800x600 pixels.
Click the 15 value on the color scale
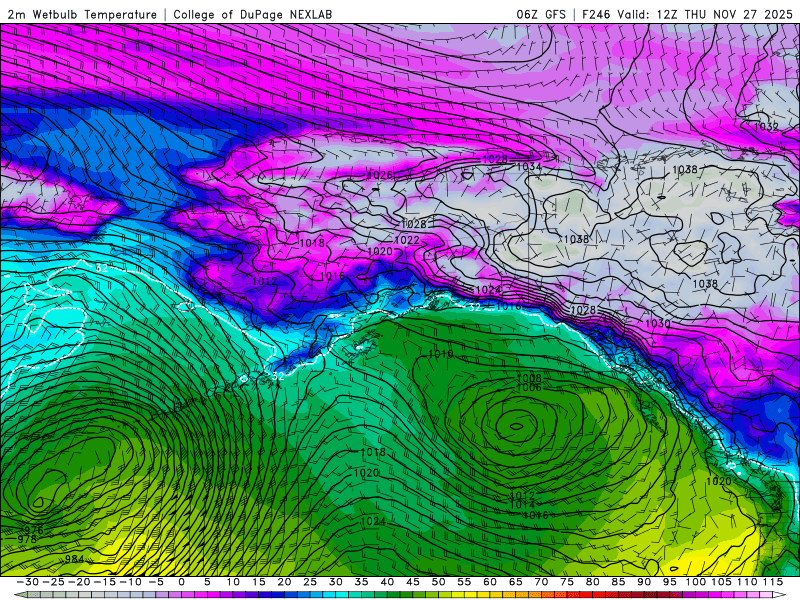point(259,582)
